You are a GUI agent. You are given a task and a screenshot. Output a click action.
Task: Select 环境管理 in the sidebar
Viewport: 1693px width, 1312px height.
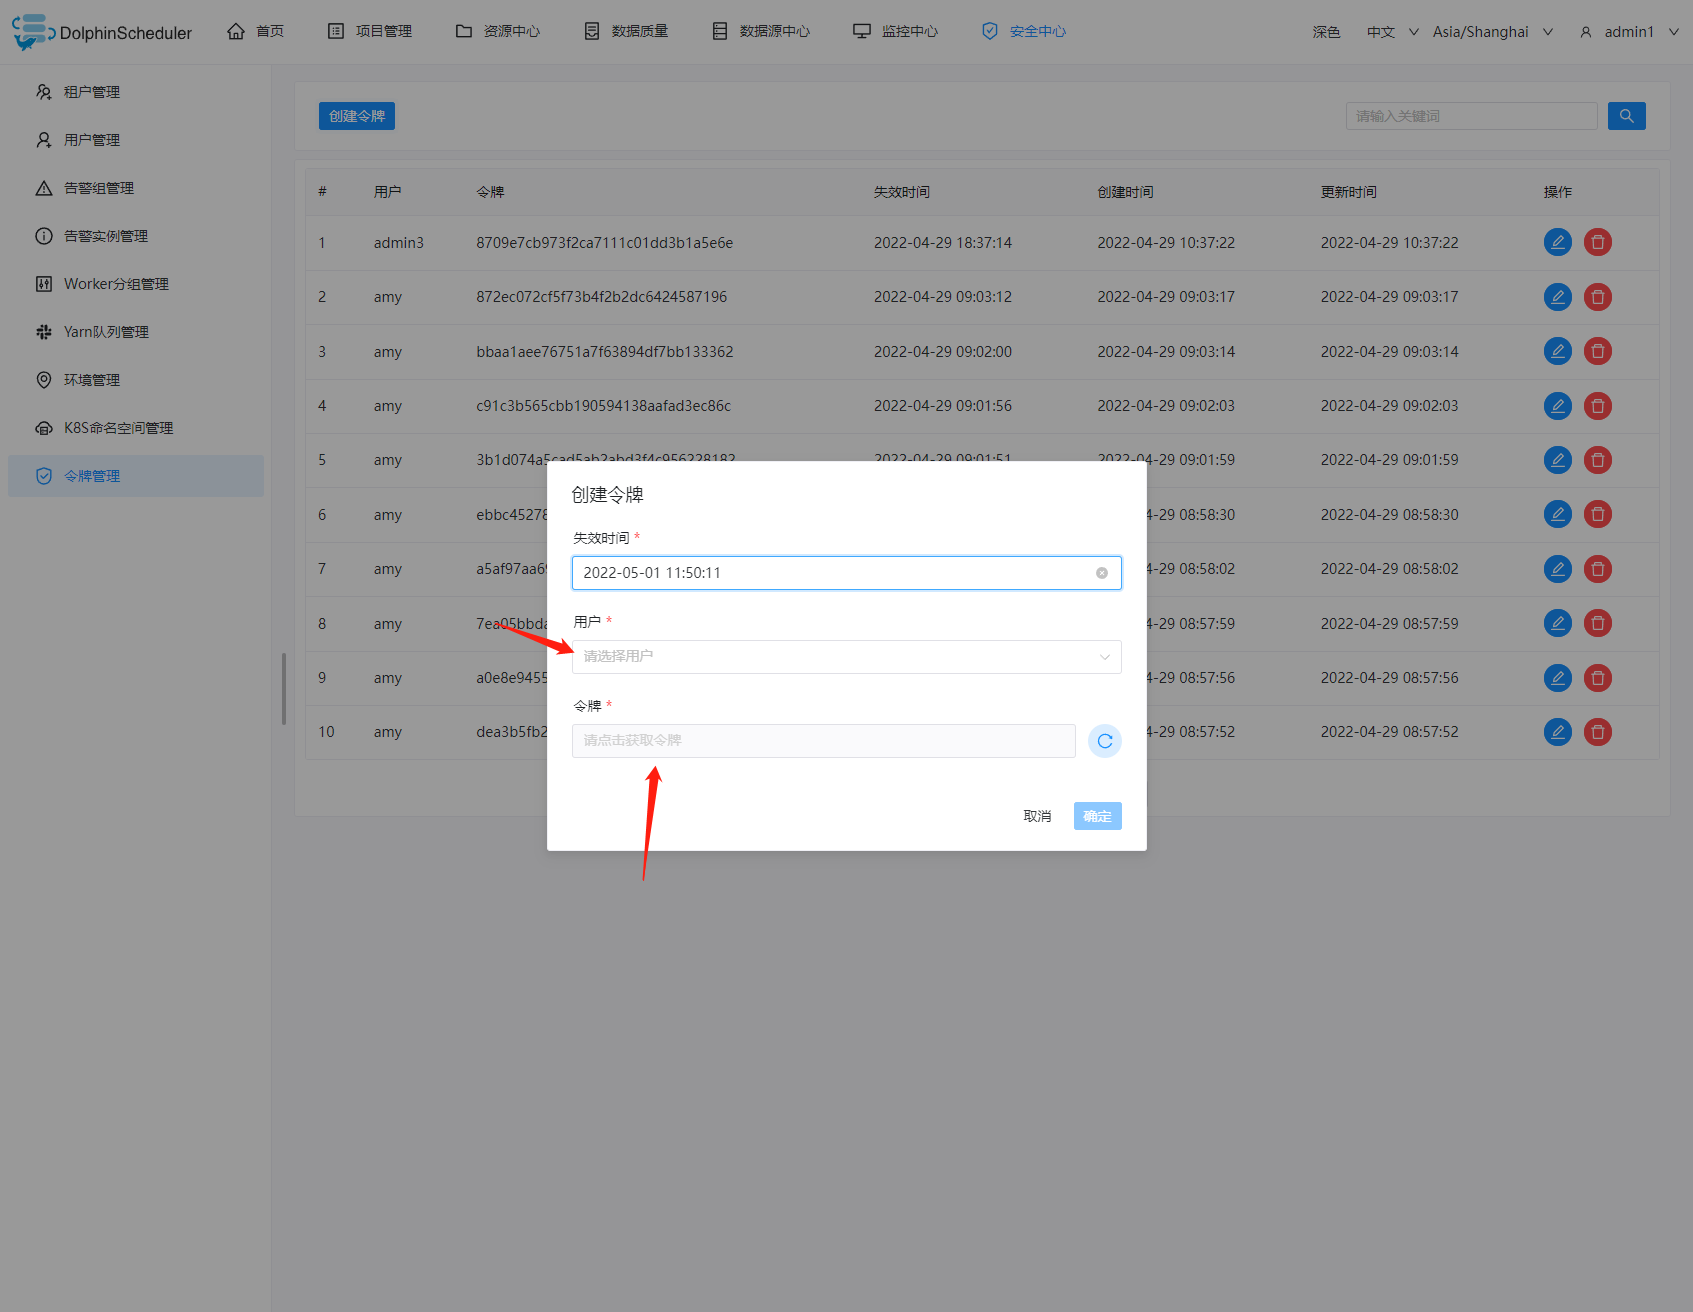(136, 380)
